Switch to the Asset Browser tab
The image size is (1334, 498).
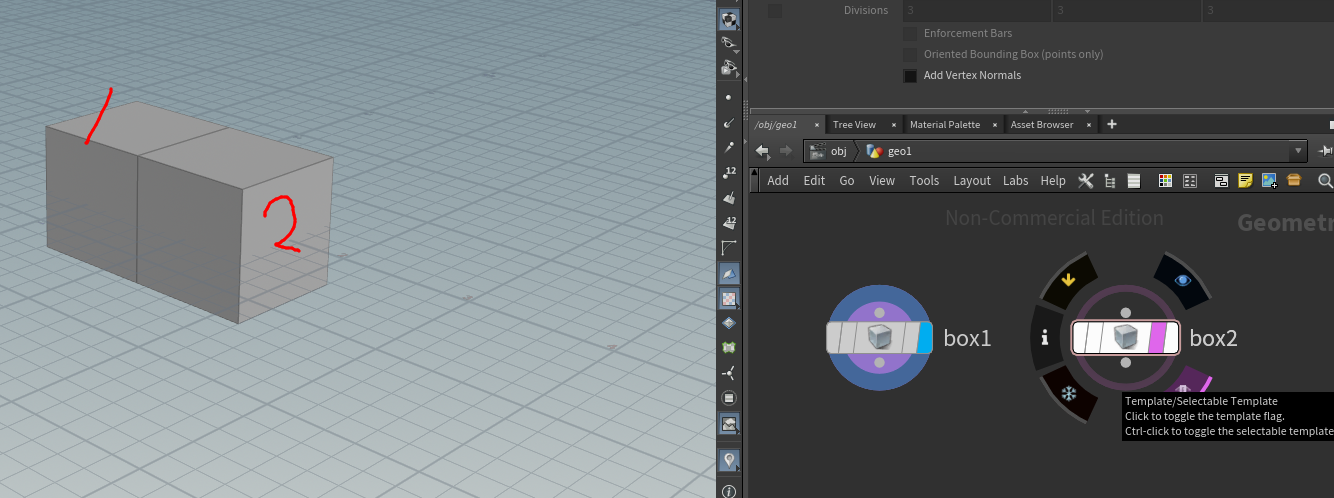click(x=1042, y=125)
